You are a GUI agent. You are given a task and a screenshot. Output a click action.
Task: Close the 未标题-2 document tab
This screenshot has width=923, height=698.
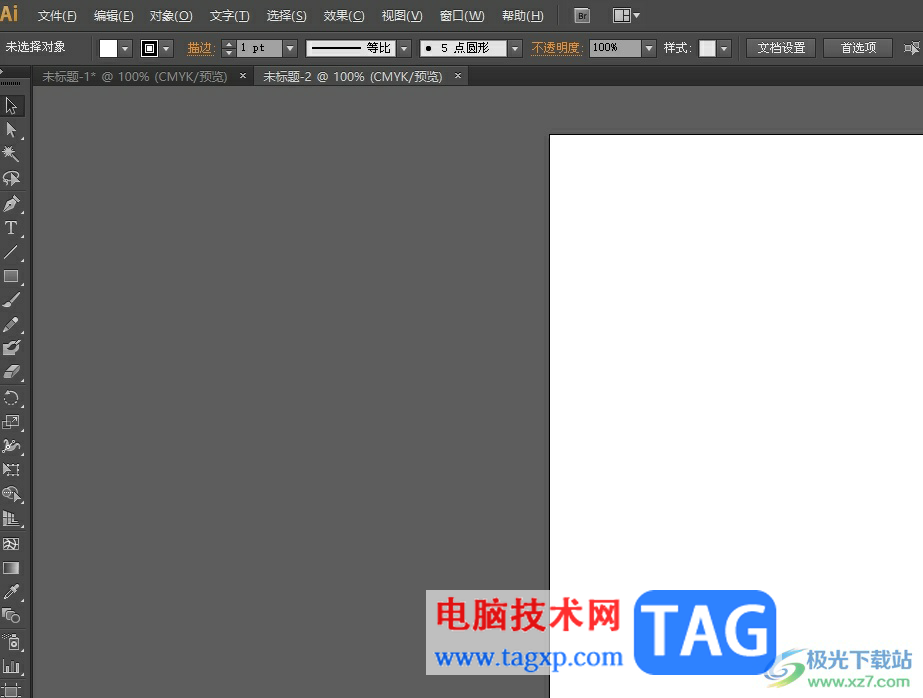[x=458, y=76]
